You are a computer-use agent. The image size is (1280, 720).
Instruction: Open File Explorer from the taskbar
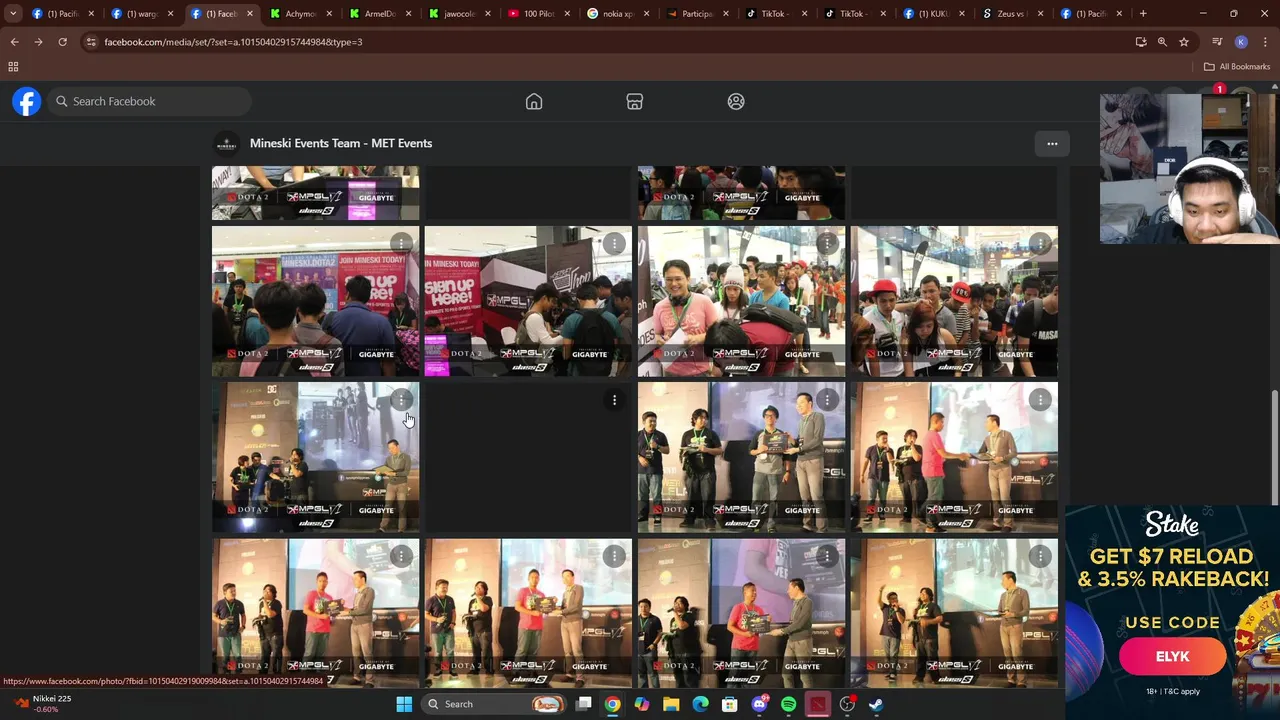pyautogui.click(x=671, y=704)
